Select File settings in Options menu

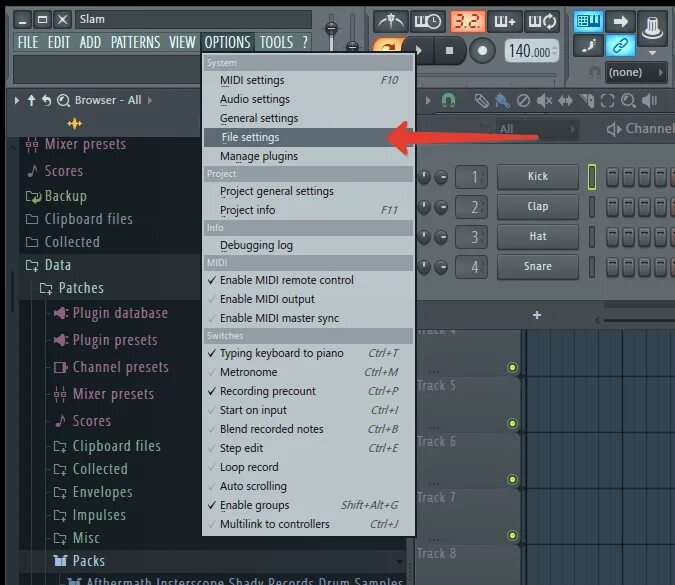click(x=308, y=137)
